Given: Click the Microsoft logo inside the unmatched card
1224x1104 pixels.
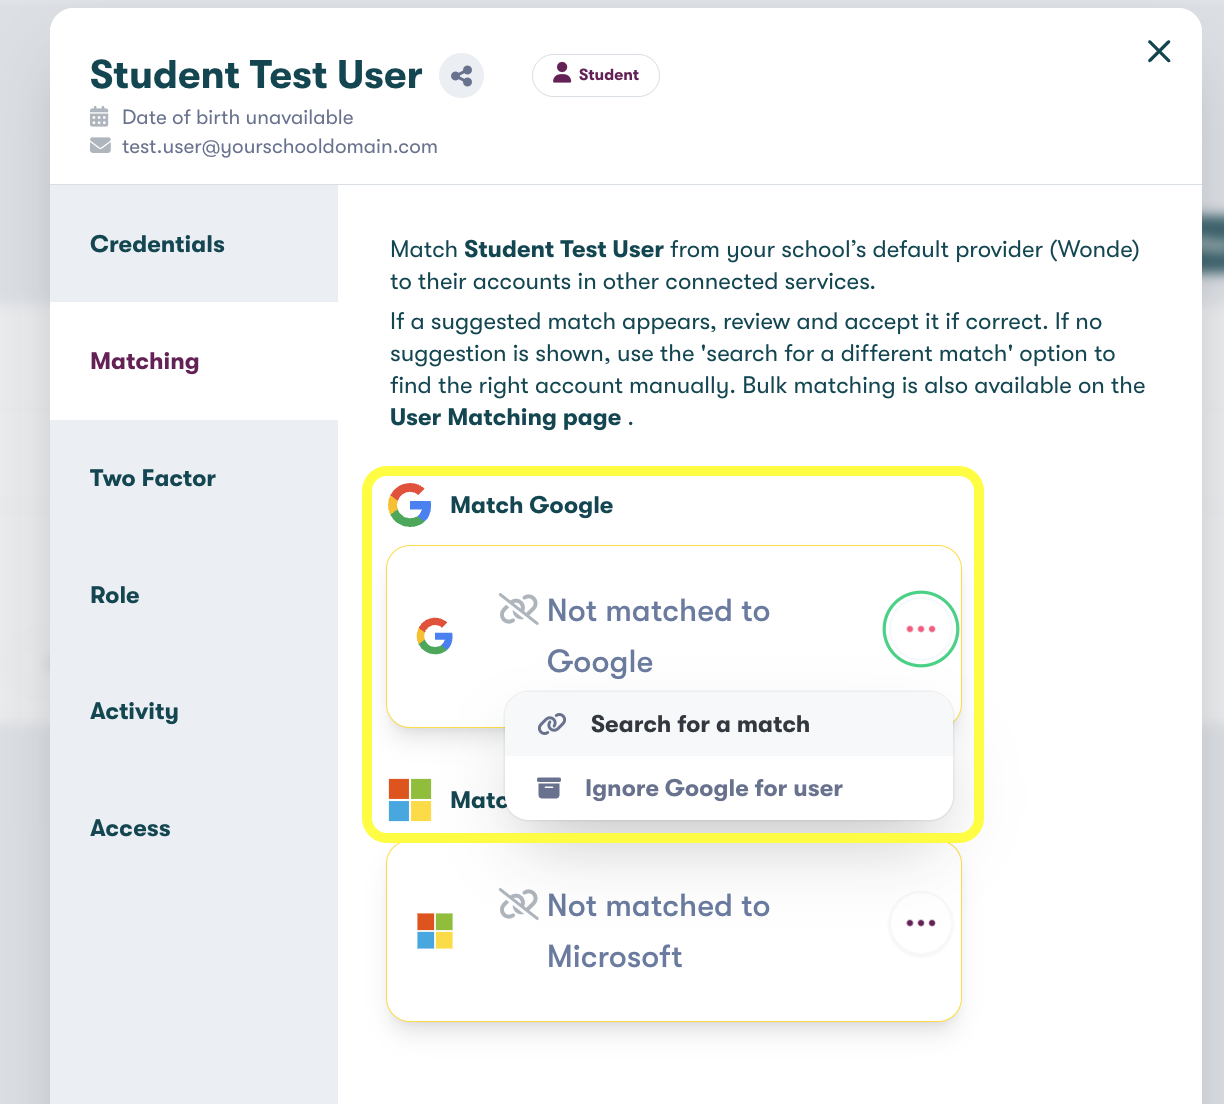Looking at the screenshot, I should [435, 931].
